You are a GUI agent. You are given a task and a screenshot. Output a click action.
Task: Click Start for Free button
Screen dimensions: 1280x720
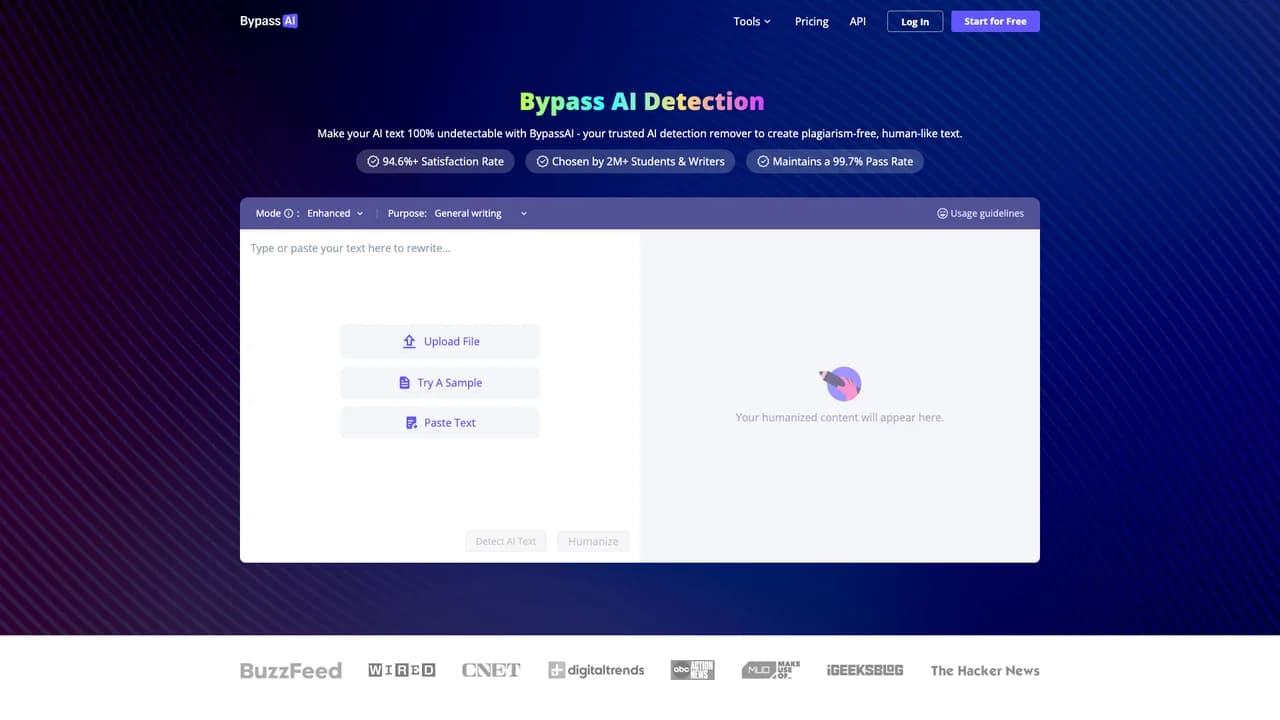click(995, 21)
